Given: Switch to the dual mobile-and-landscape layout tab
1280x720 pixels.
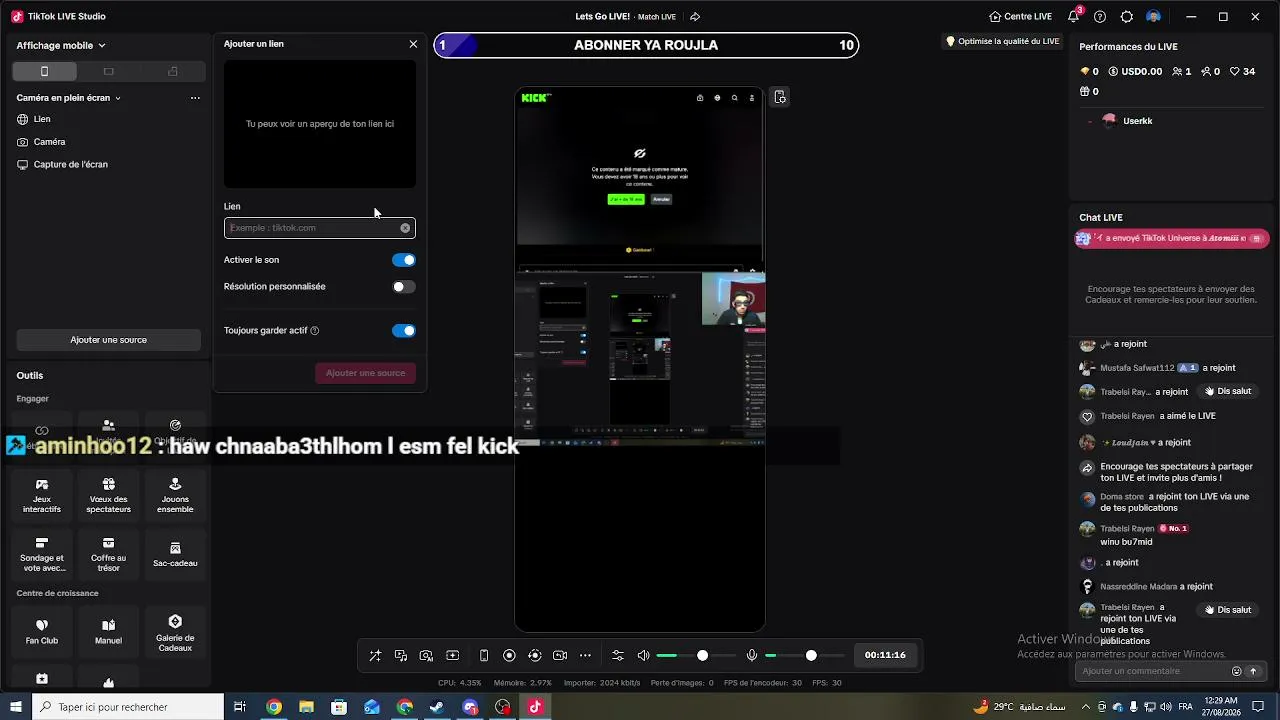Looking at the screenshot, I should (173, 71).
